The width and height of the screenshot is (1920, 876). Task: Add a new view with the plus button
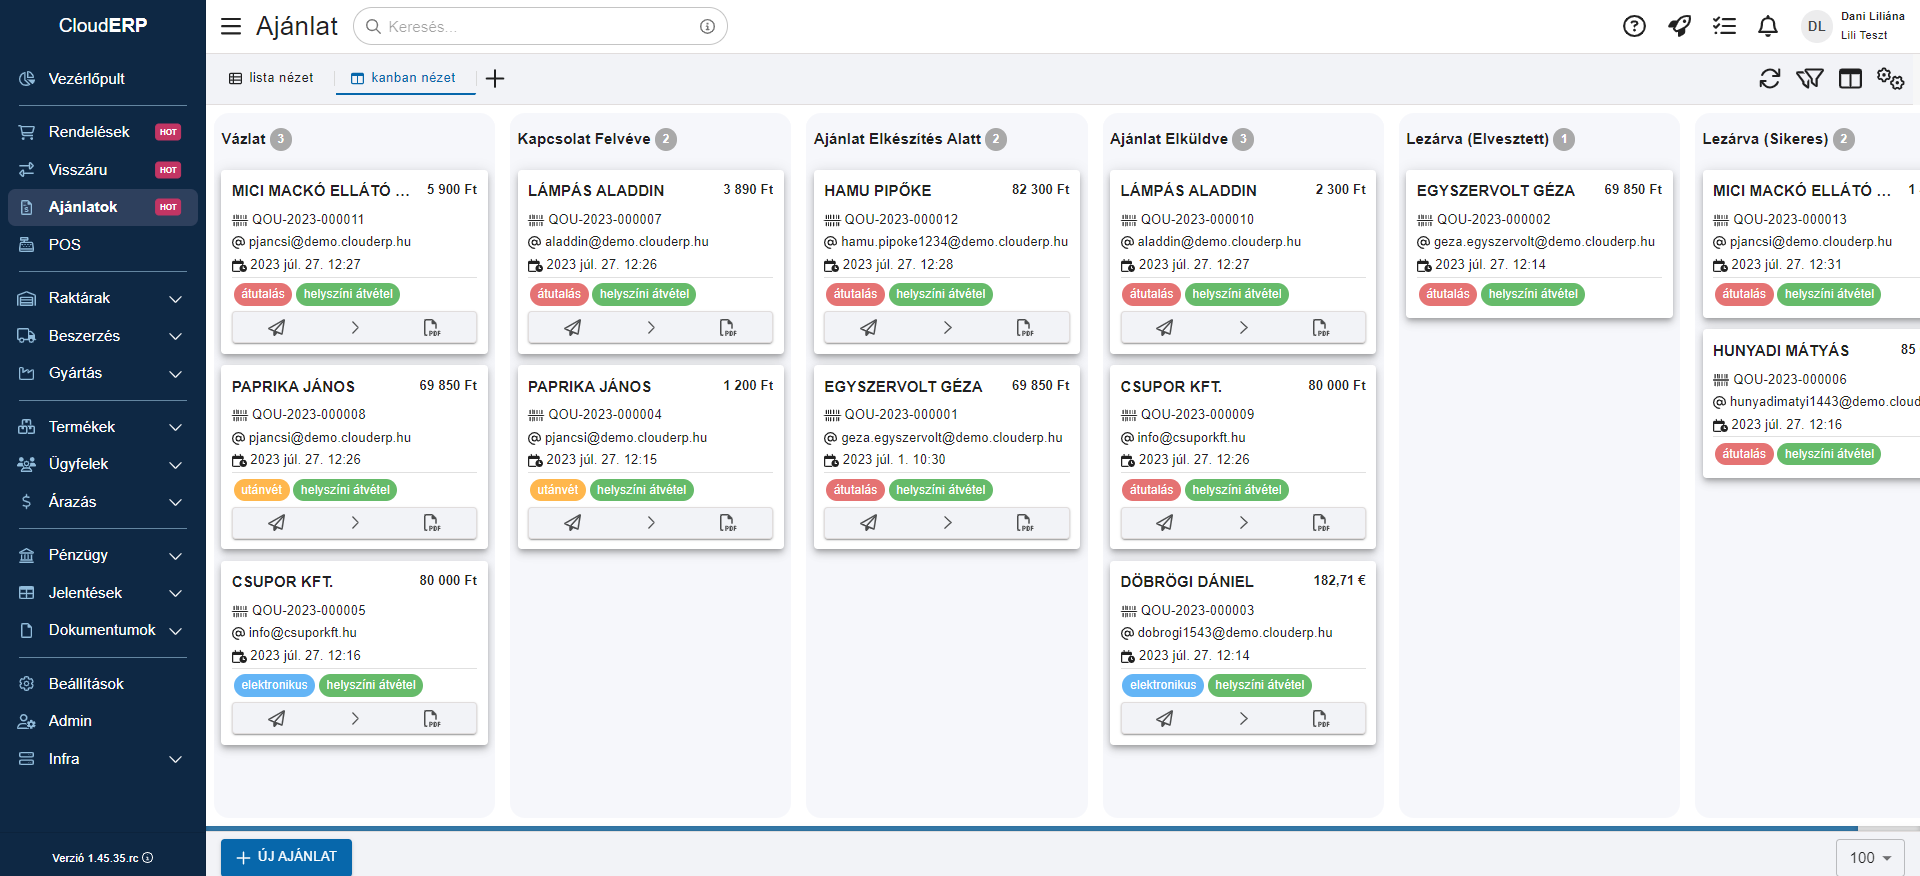pyautogui.click(x=495, y=78)
